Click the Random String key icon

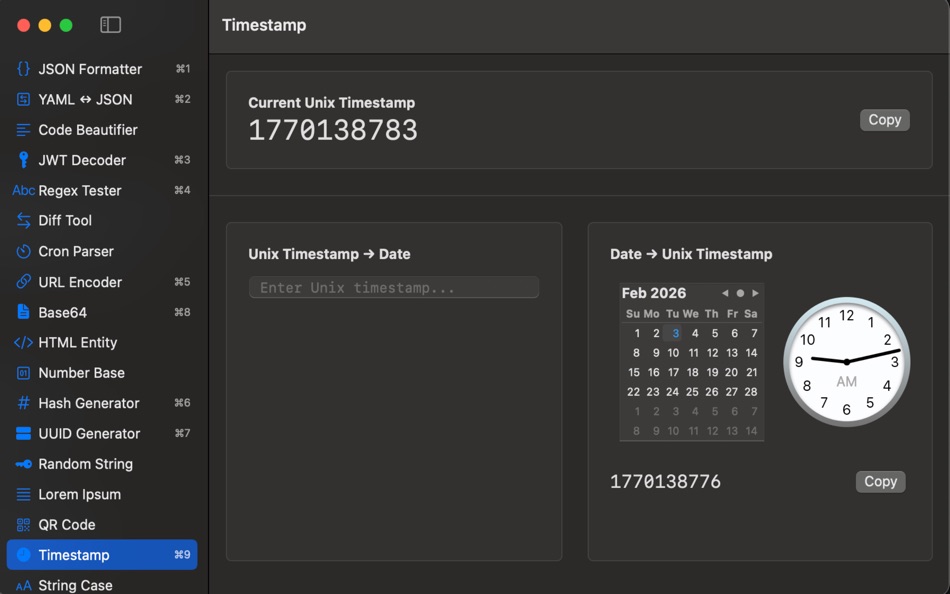(x=23, y=464)
